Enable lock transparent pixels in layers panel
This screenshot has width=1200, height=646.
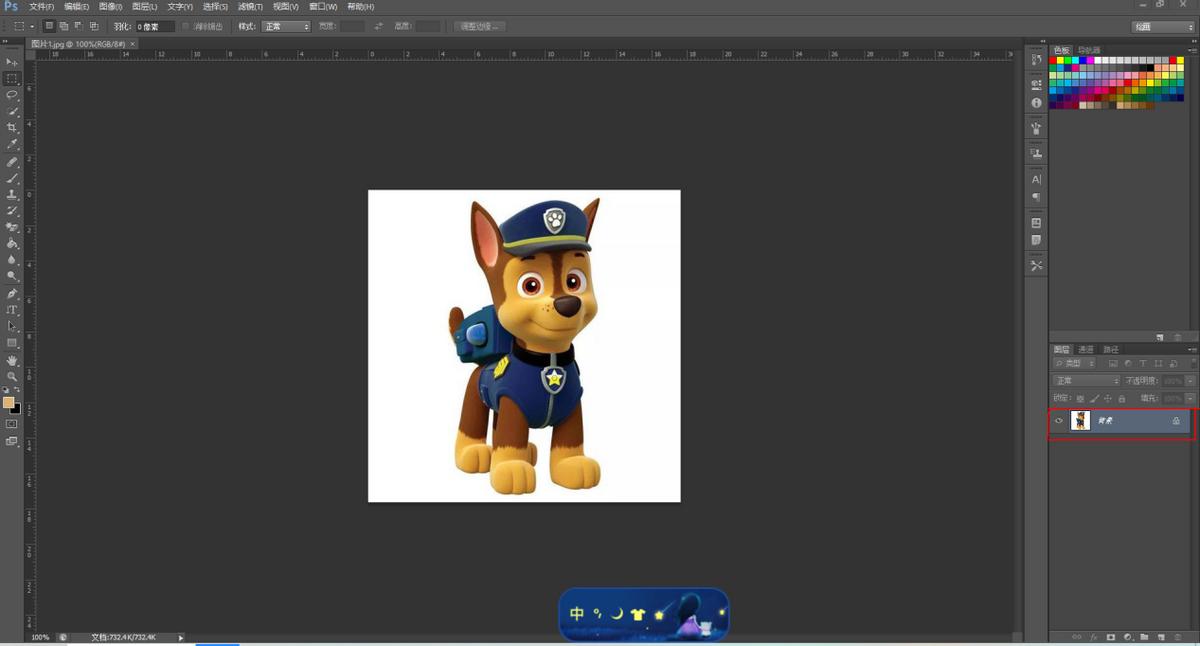(x=1080, y=398)
